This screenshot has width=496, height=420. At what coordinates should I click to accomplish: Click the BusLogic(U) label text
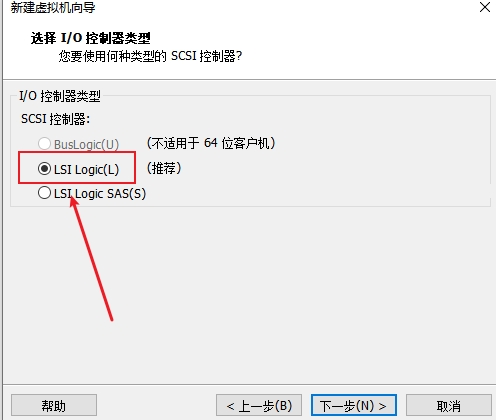[x=87, y=145]
